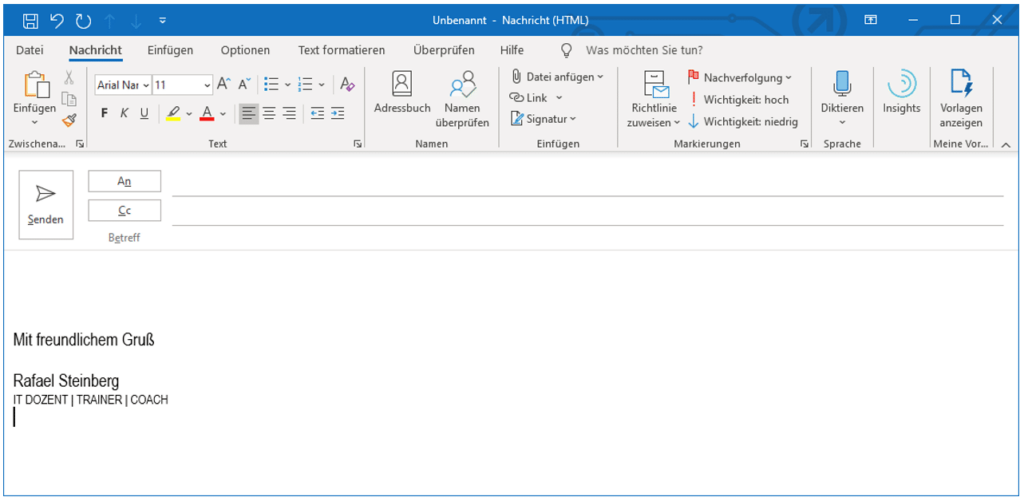The image size is (1024, 501).
Task: Open the Text formatieren tab
Action: [342, 50]
